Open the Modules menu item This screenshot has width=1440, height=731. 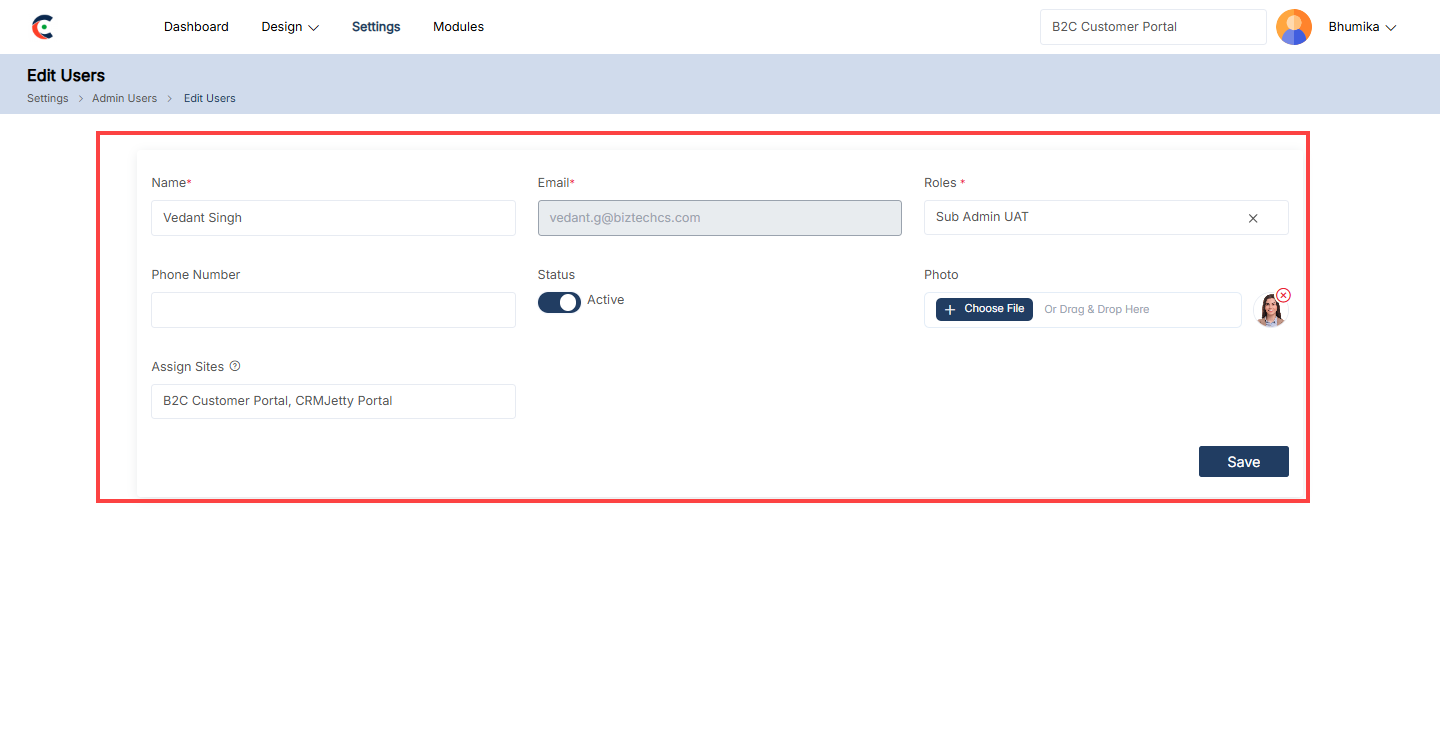point(458,27)
